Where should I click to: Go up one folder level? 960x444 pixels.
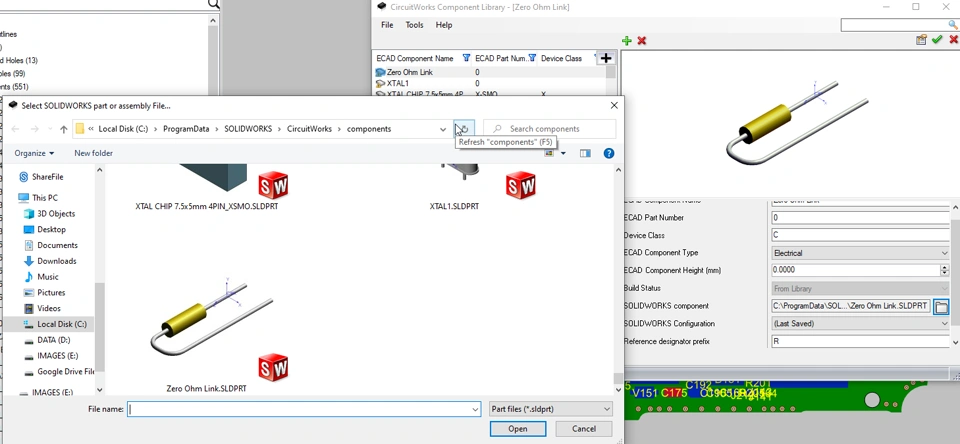64,129
